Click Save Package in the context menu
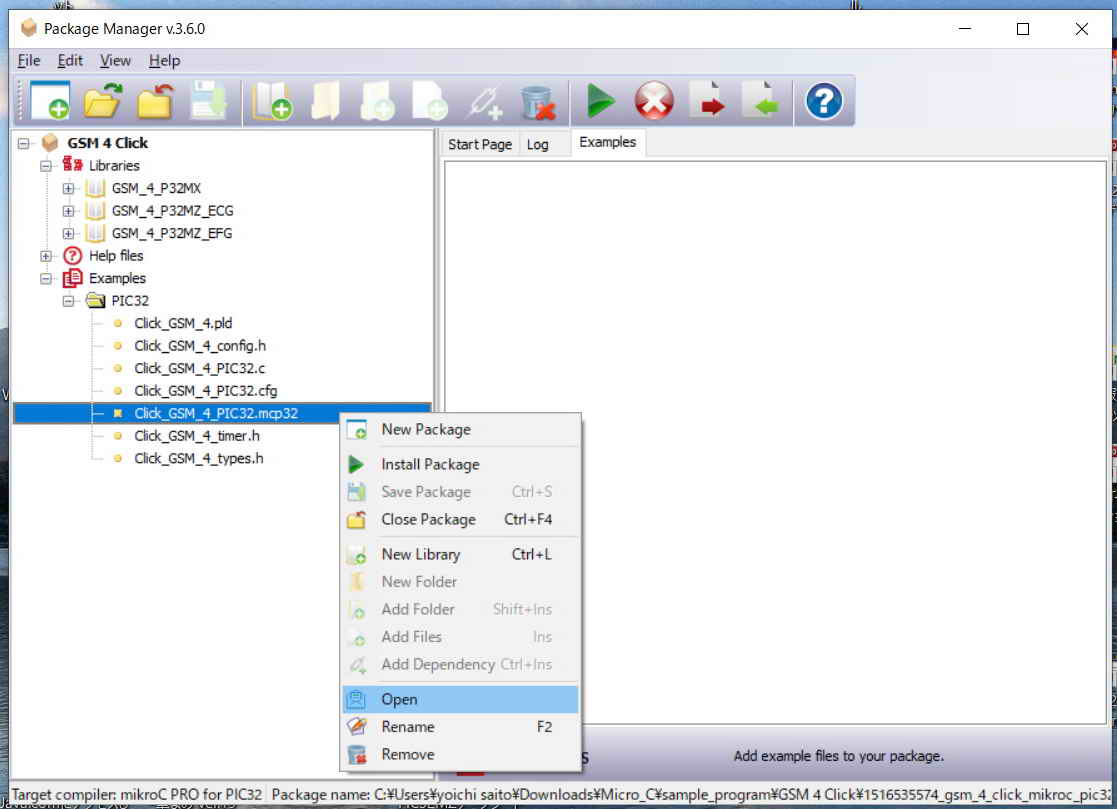 (460, 492)
